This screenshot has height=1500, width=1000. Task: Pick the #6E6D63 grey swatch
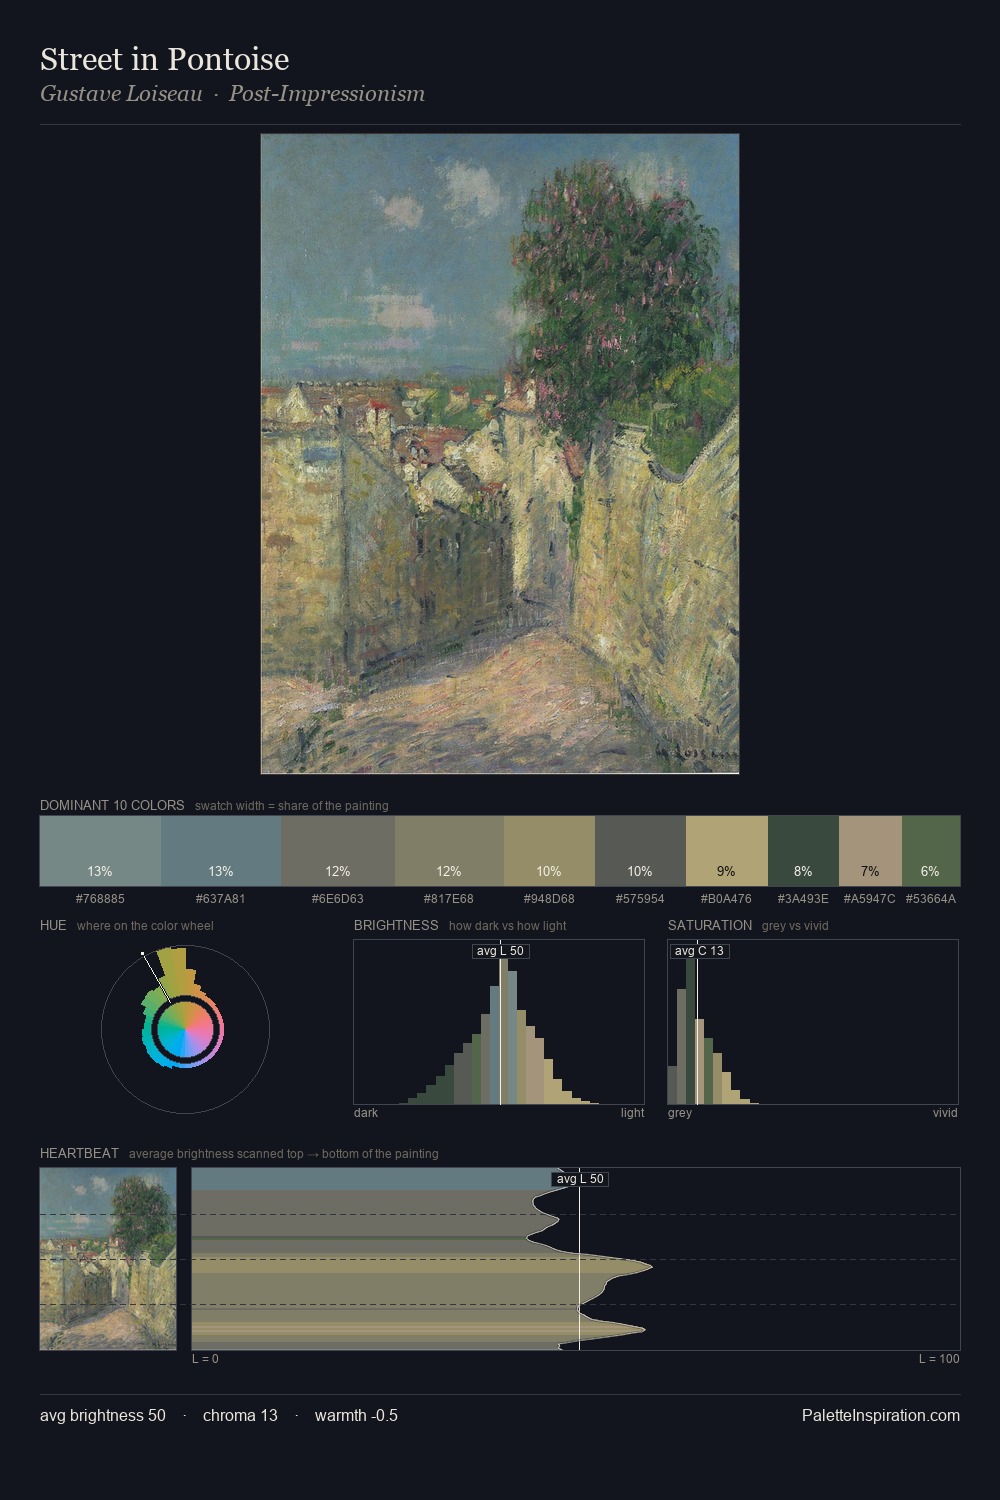tap(338, 851)
